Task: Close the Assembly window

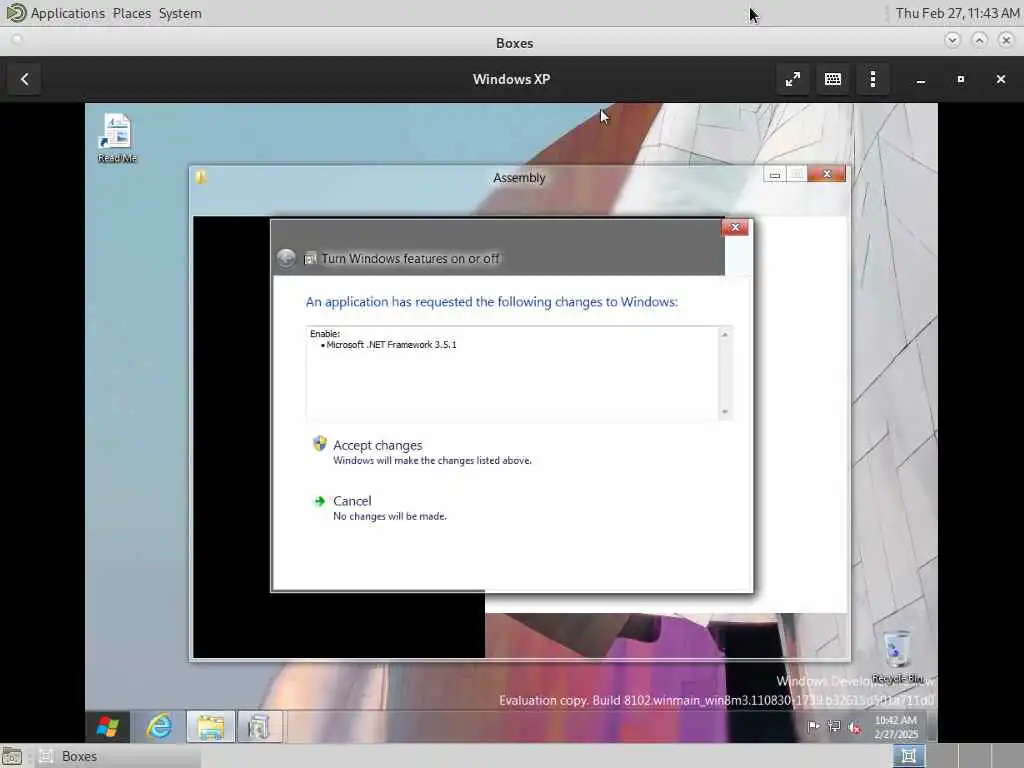Action: (x=827, y=174)
